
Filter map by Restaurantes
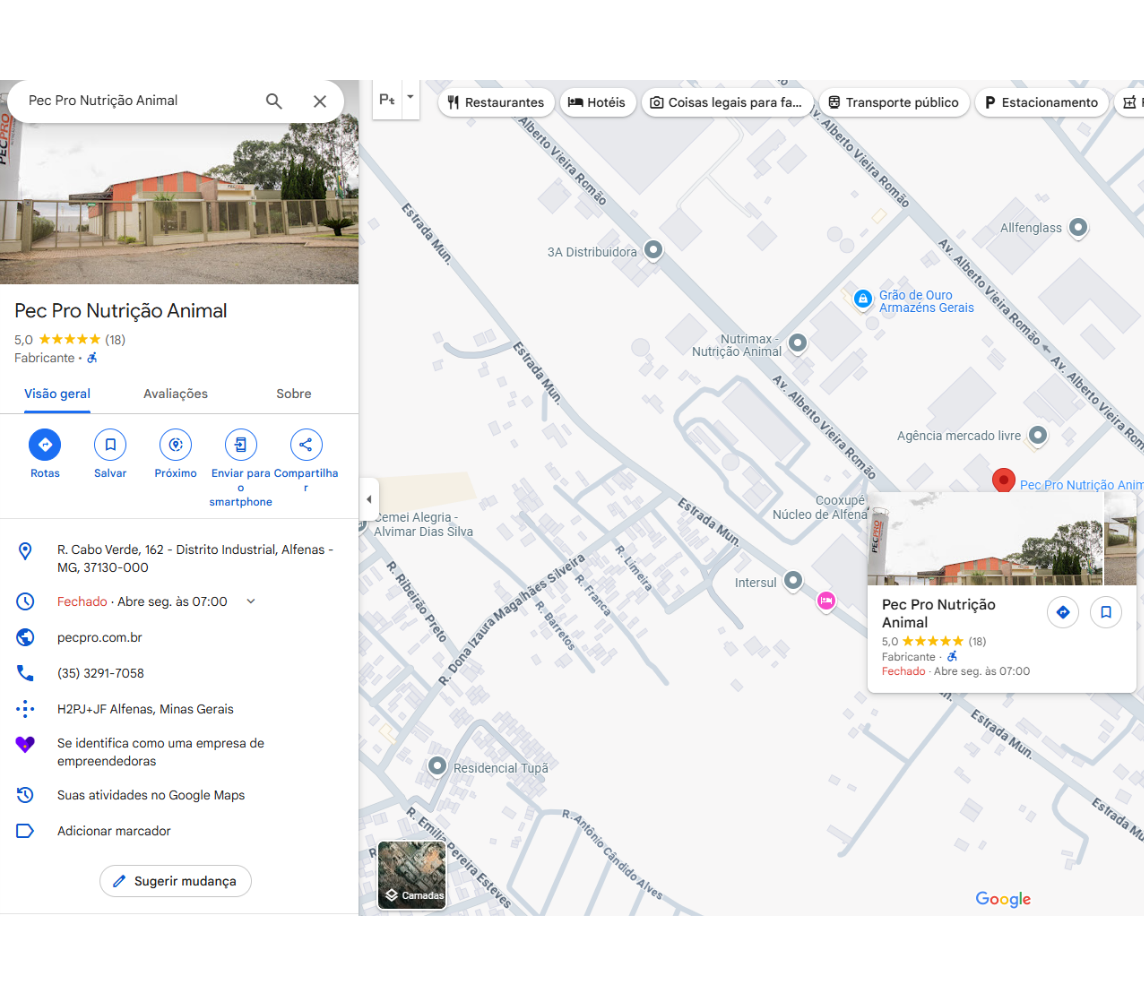[x=496, y=102]
